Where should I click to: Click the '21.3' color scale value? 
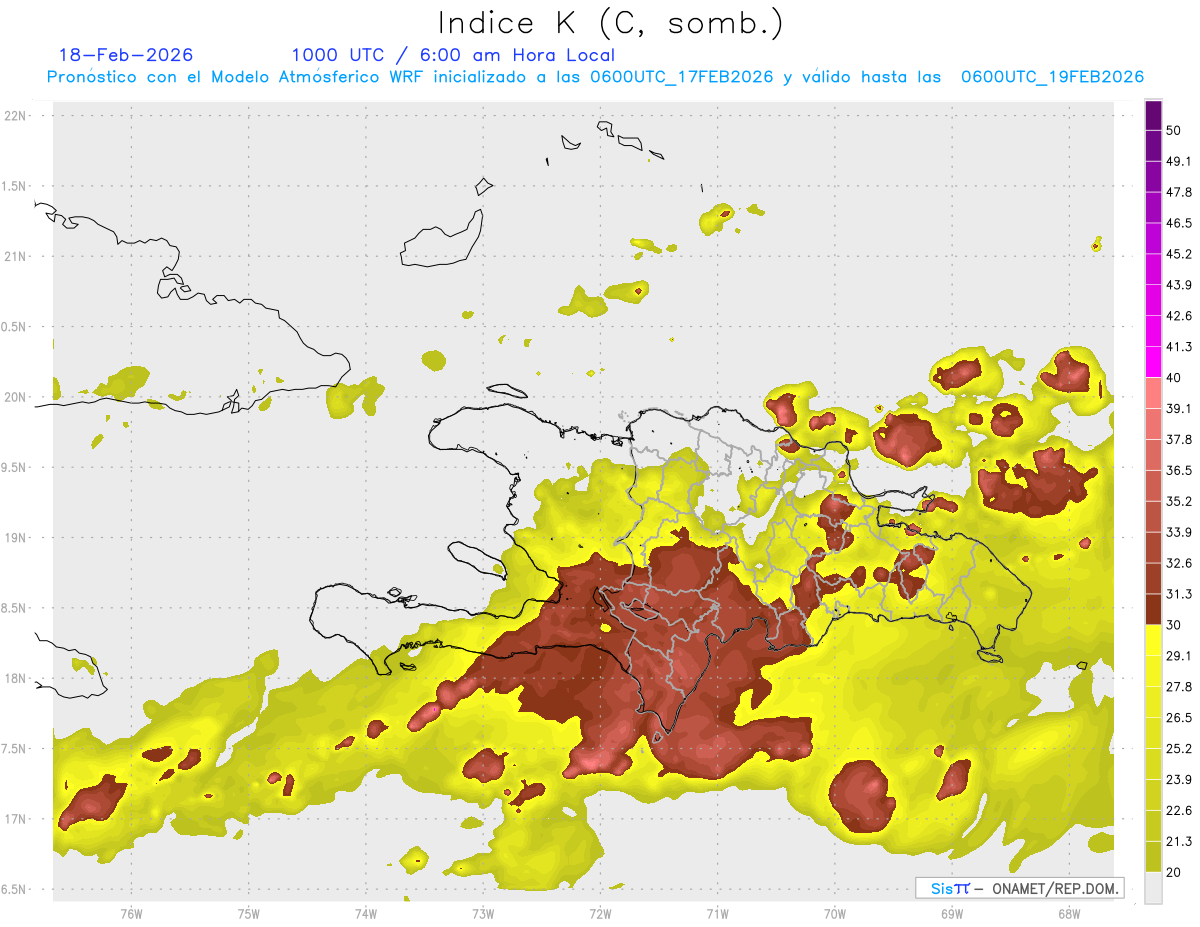1179,842
